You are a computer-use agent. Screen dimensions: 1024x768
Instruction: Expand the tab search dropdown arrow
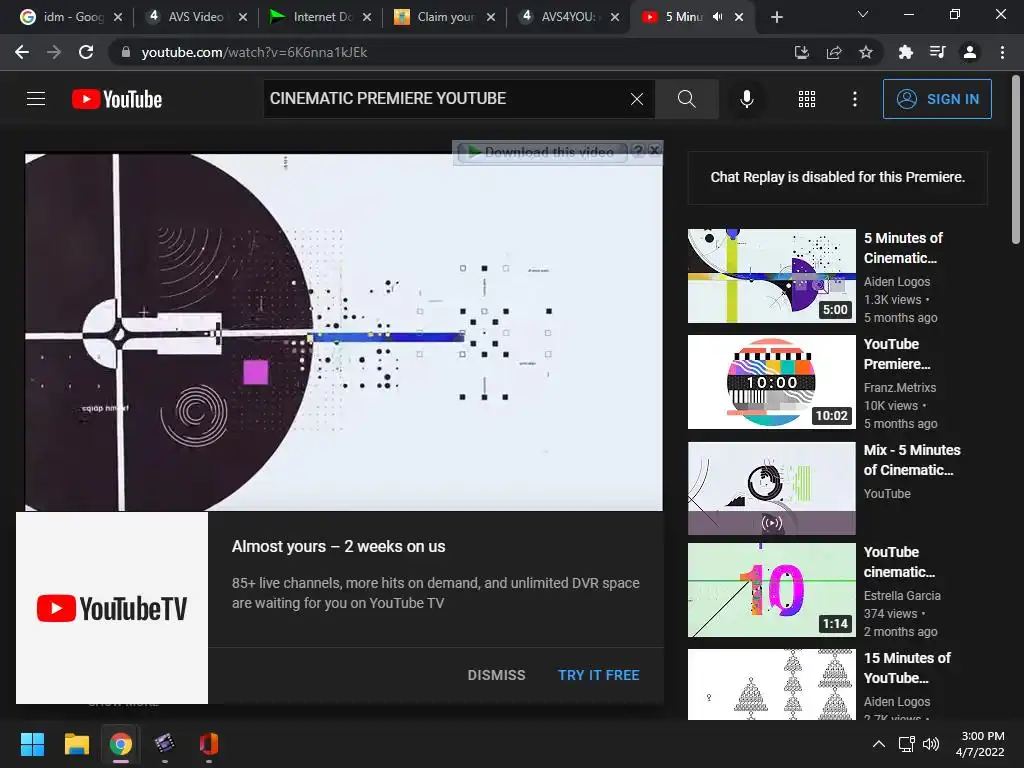(x=863, y=14)
